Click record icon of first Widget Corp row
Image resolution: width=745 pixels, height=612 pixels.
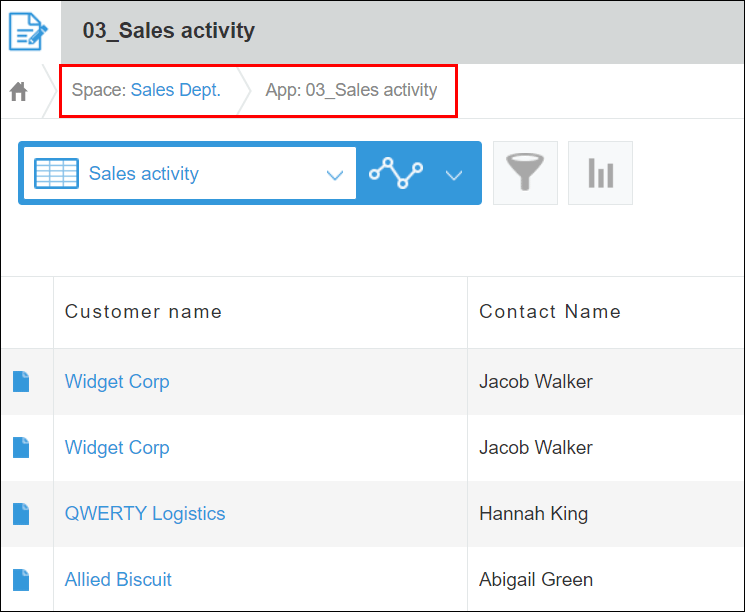[x=21, y=381]
